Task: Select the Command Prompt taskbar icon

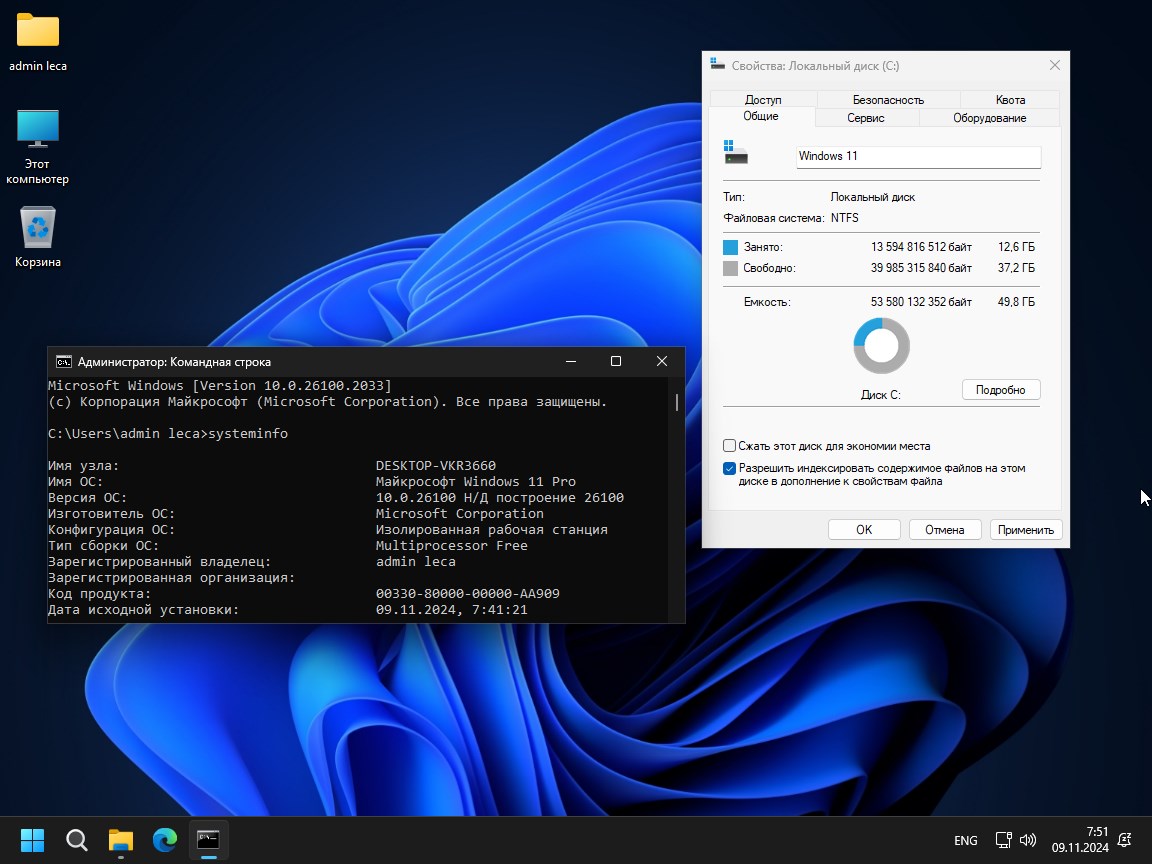Action: tap(208, 840)
